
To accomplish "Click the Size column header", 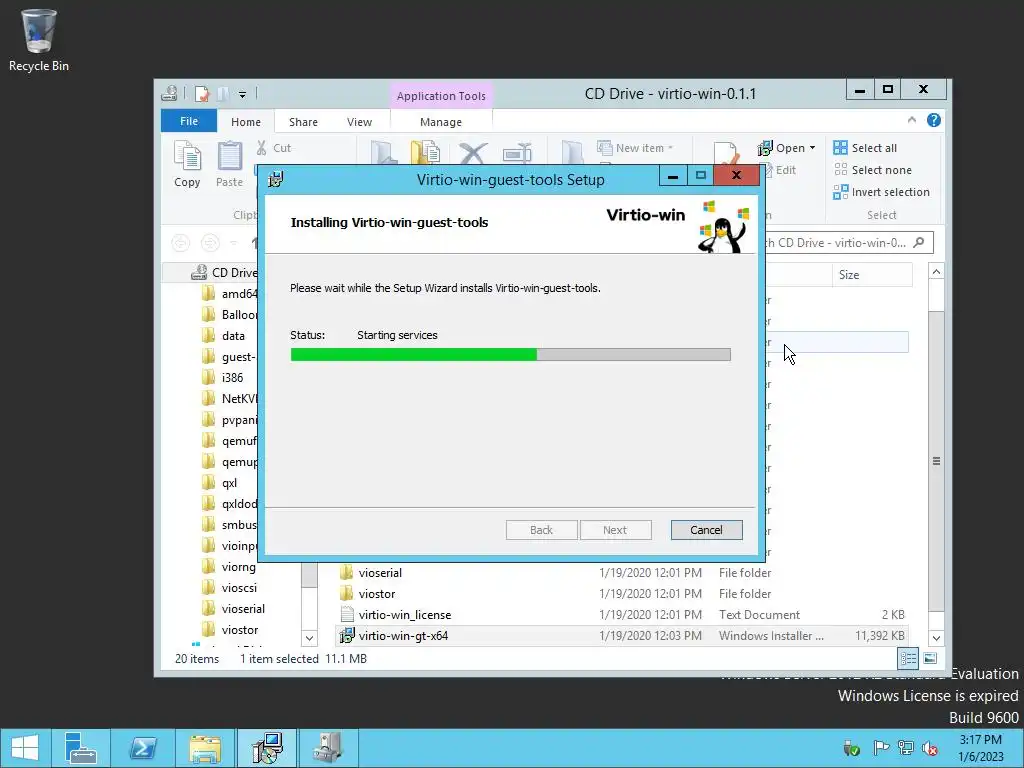I will tap(872, 275).
